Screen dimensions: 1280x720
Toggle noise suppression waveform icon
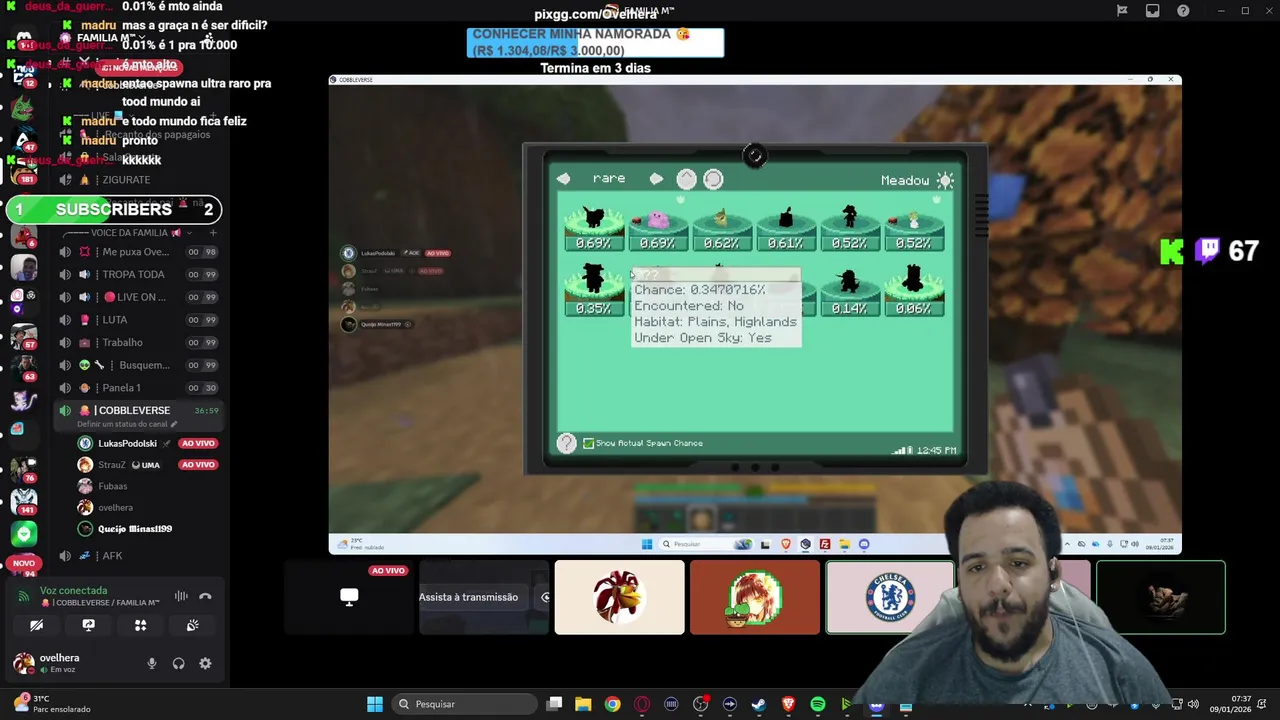[x=181, y=596]
